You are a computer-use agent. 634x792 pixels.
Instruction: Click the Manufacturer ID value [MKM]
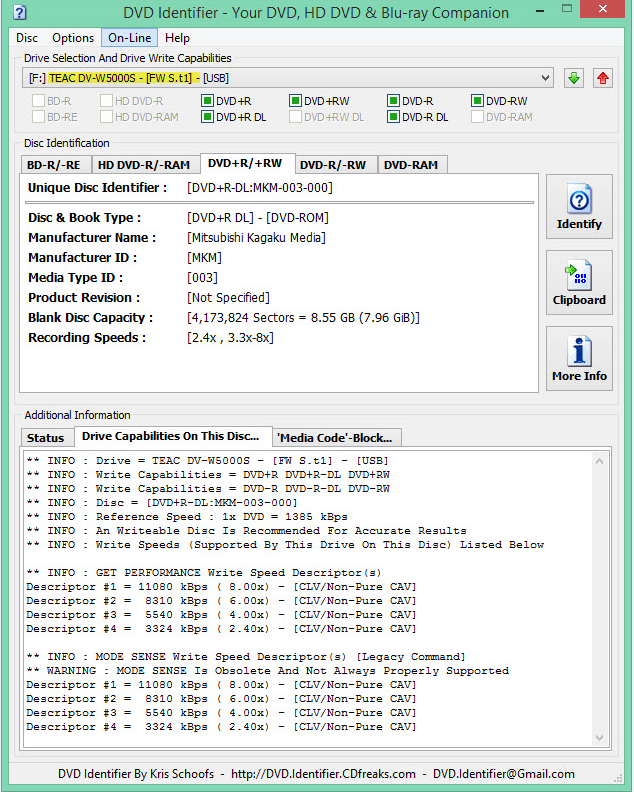tap(205, 258)
